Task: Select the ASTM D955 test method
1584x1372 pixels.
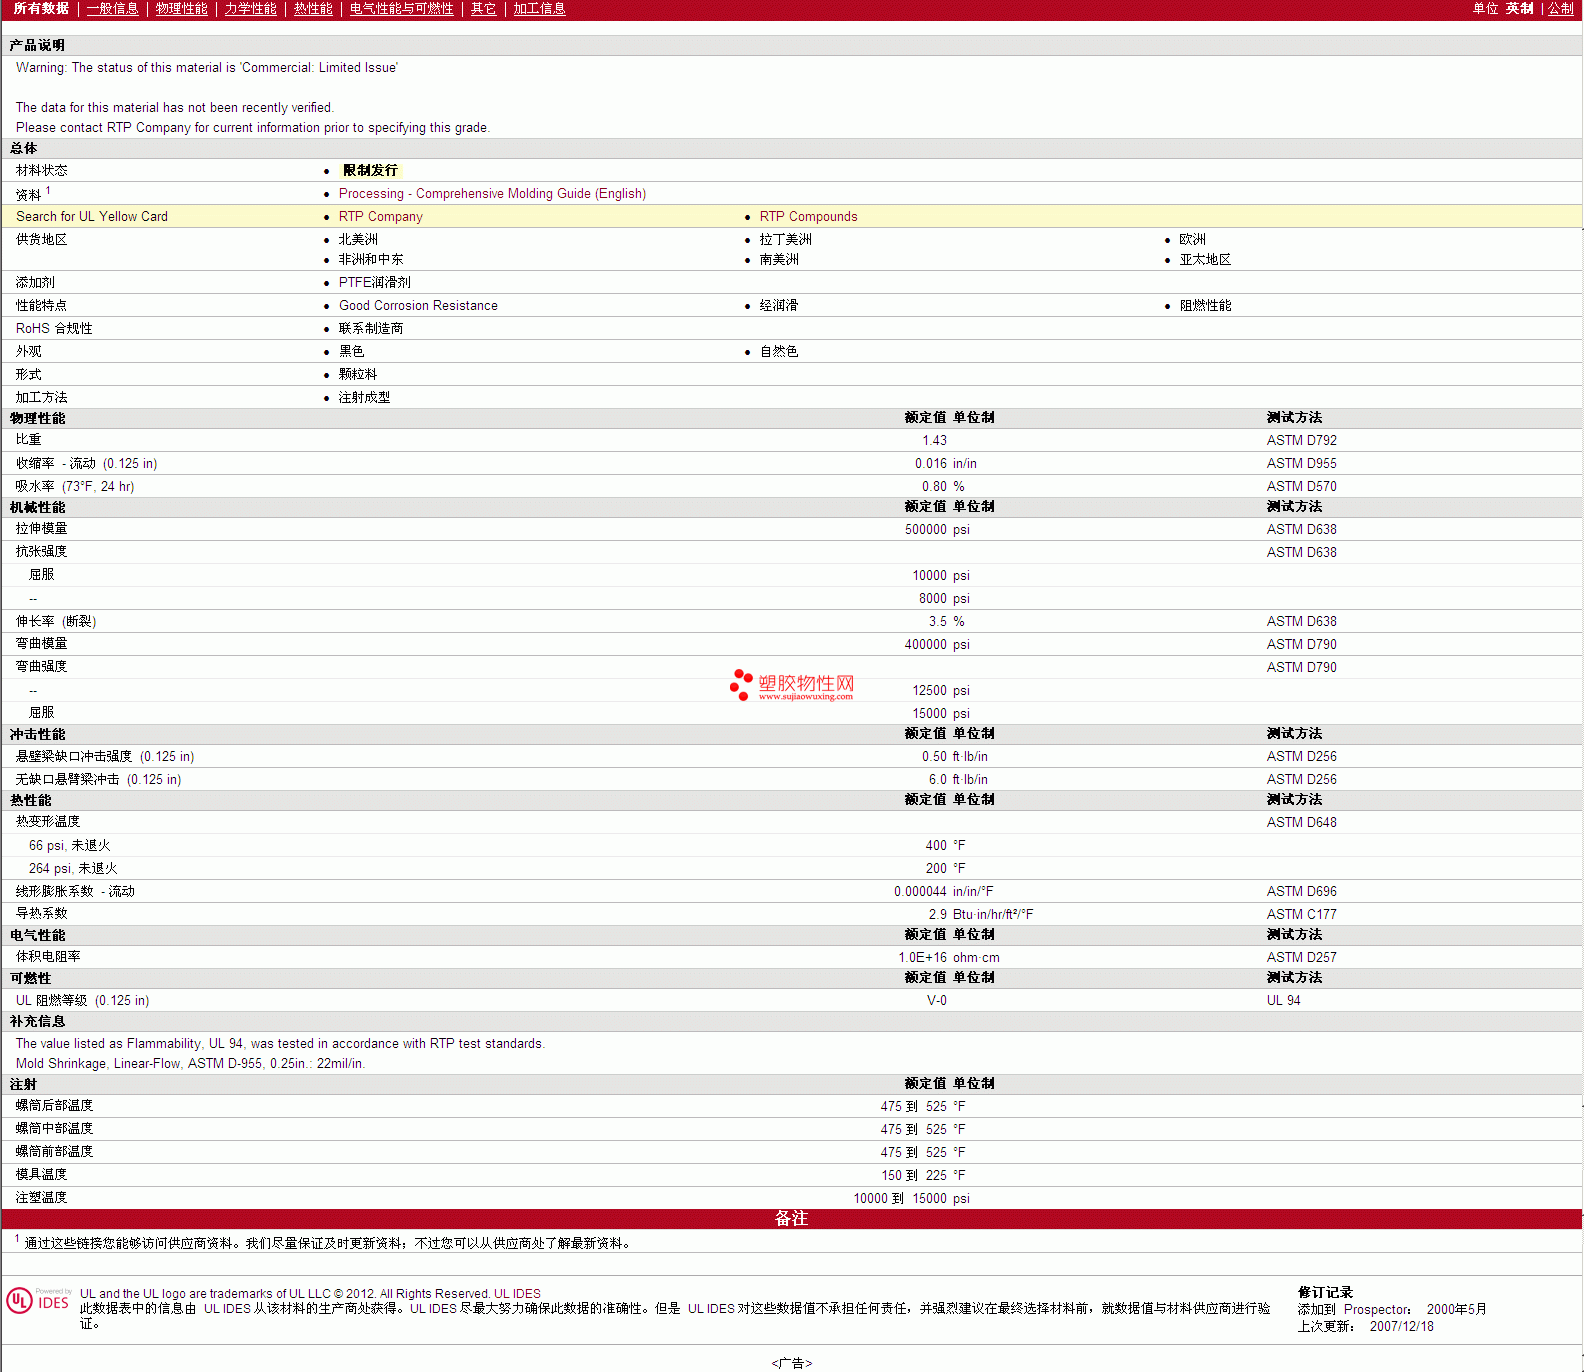Action: click(x=1301, y=464)
